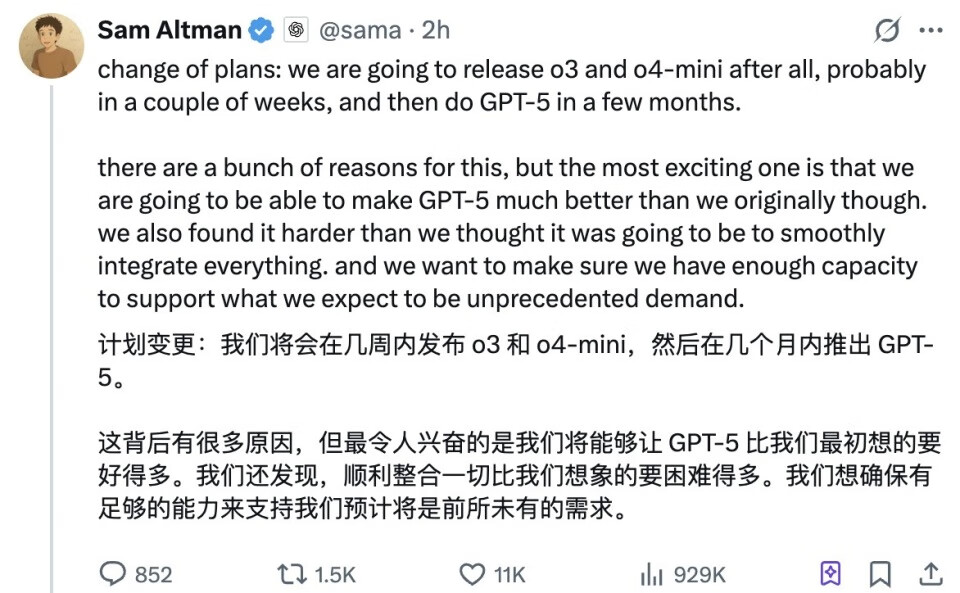This screenshot has width=960, height=593.
Task: Click the 852 replies count
Action: pos(153,574)
